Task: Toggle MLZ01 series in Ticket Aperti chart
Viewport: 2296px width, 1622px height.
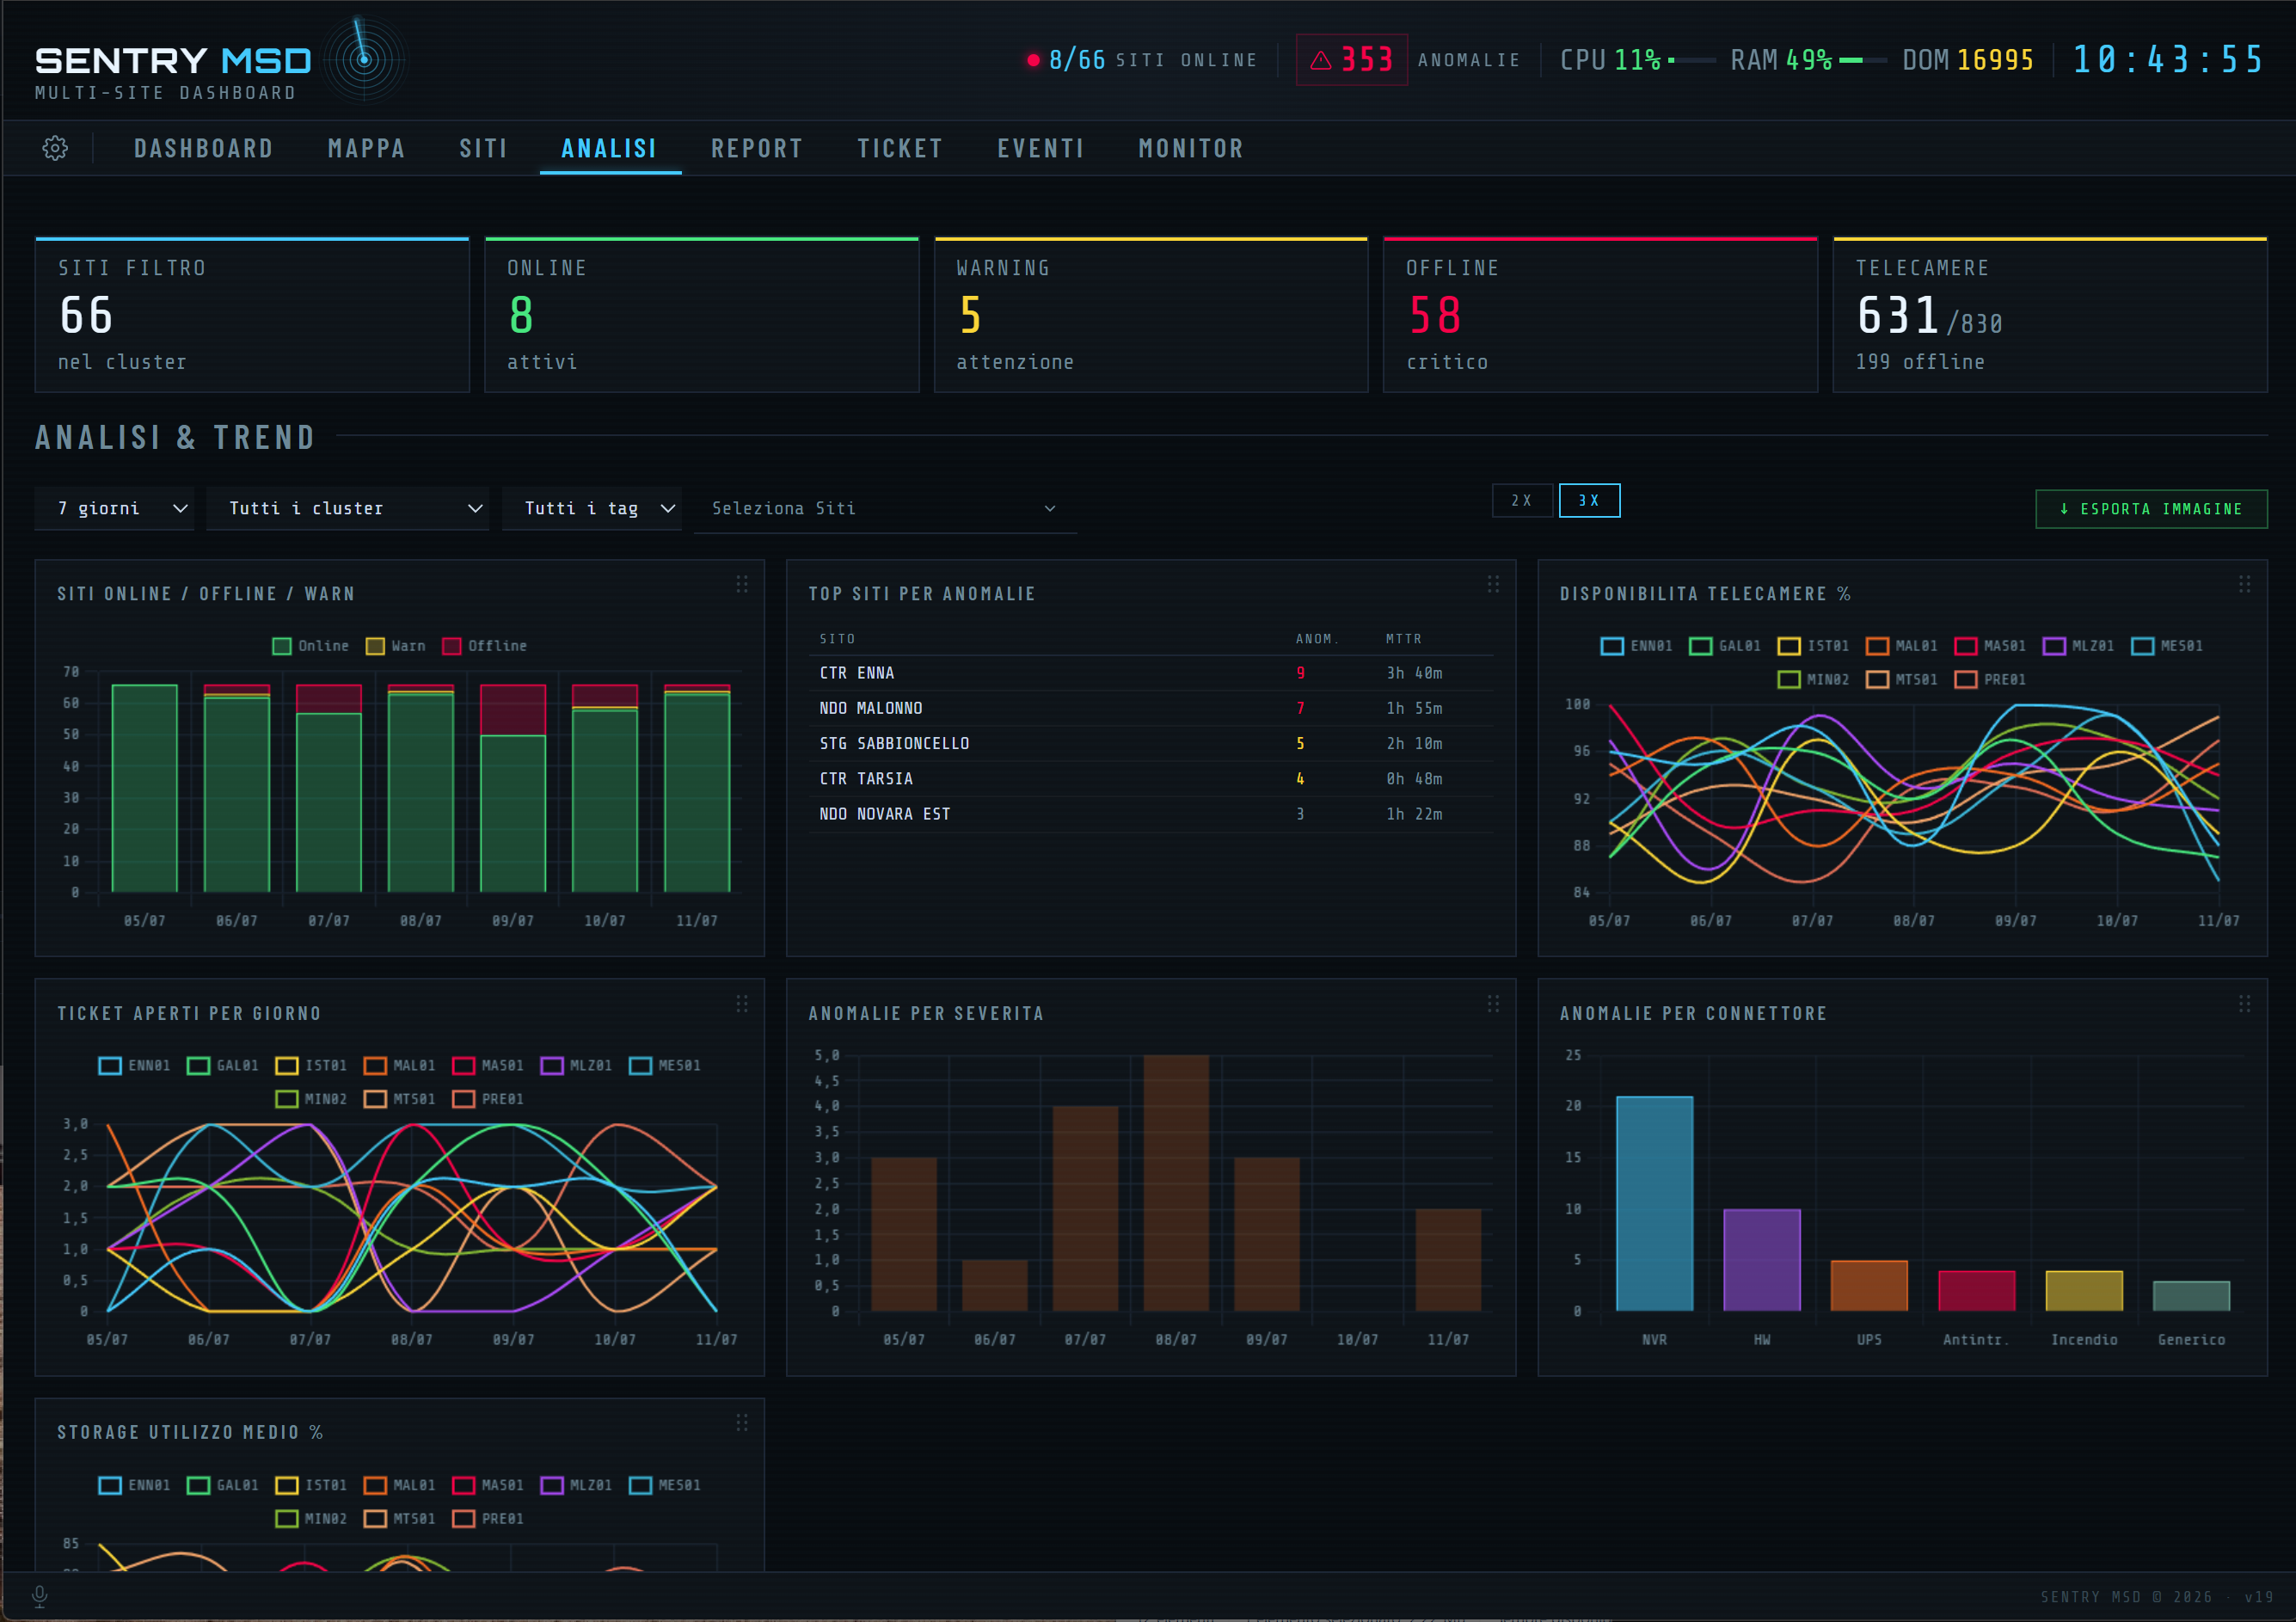Action: [576, 1066]
